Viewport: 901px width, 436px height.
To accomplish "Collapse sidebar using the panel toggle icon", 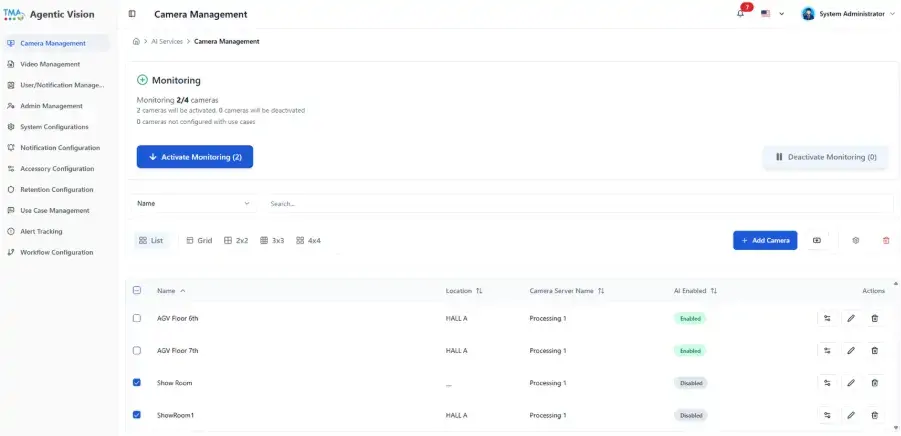I will pyautogui.click(x=132, y=14).
